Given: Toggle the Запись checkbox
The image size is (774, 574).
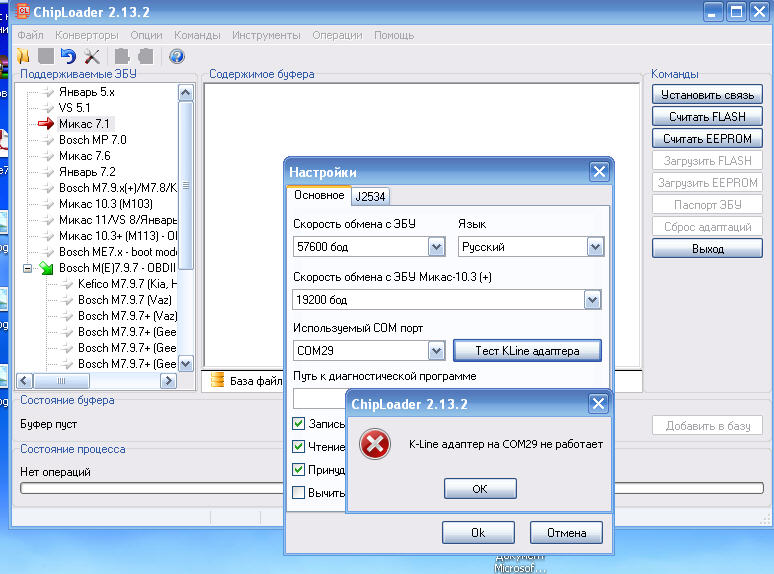Looking at the screenshot, I should click(x=299, y=424).
